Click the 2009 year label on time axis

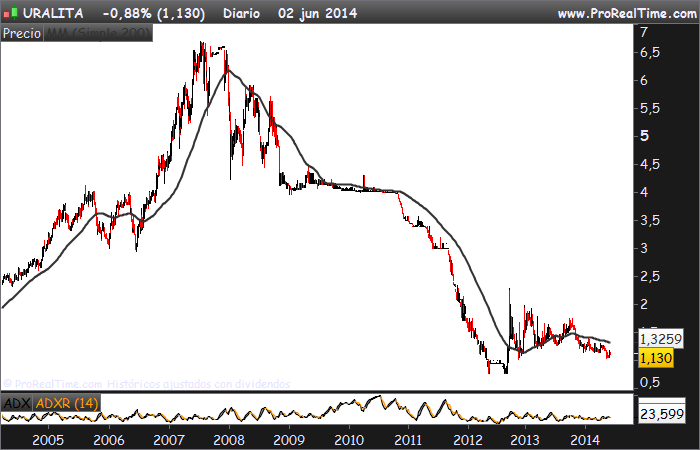click(289, 440)
